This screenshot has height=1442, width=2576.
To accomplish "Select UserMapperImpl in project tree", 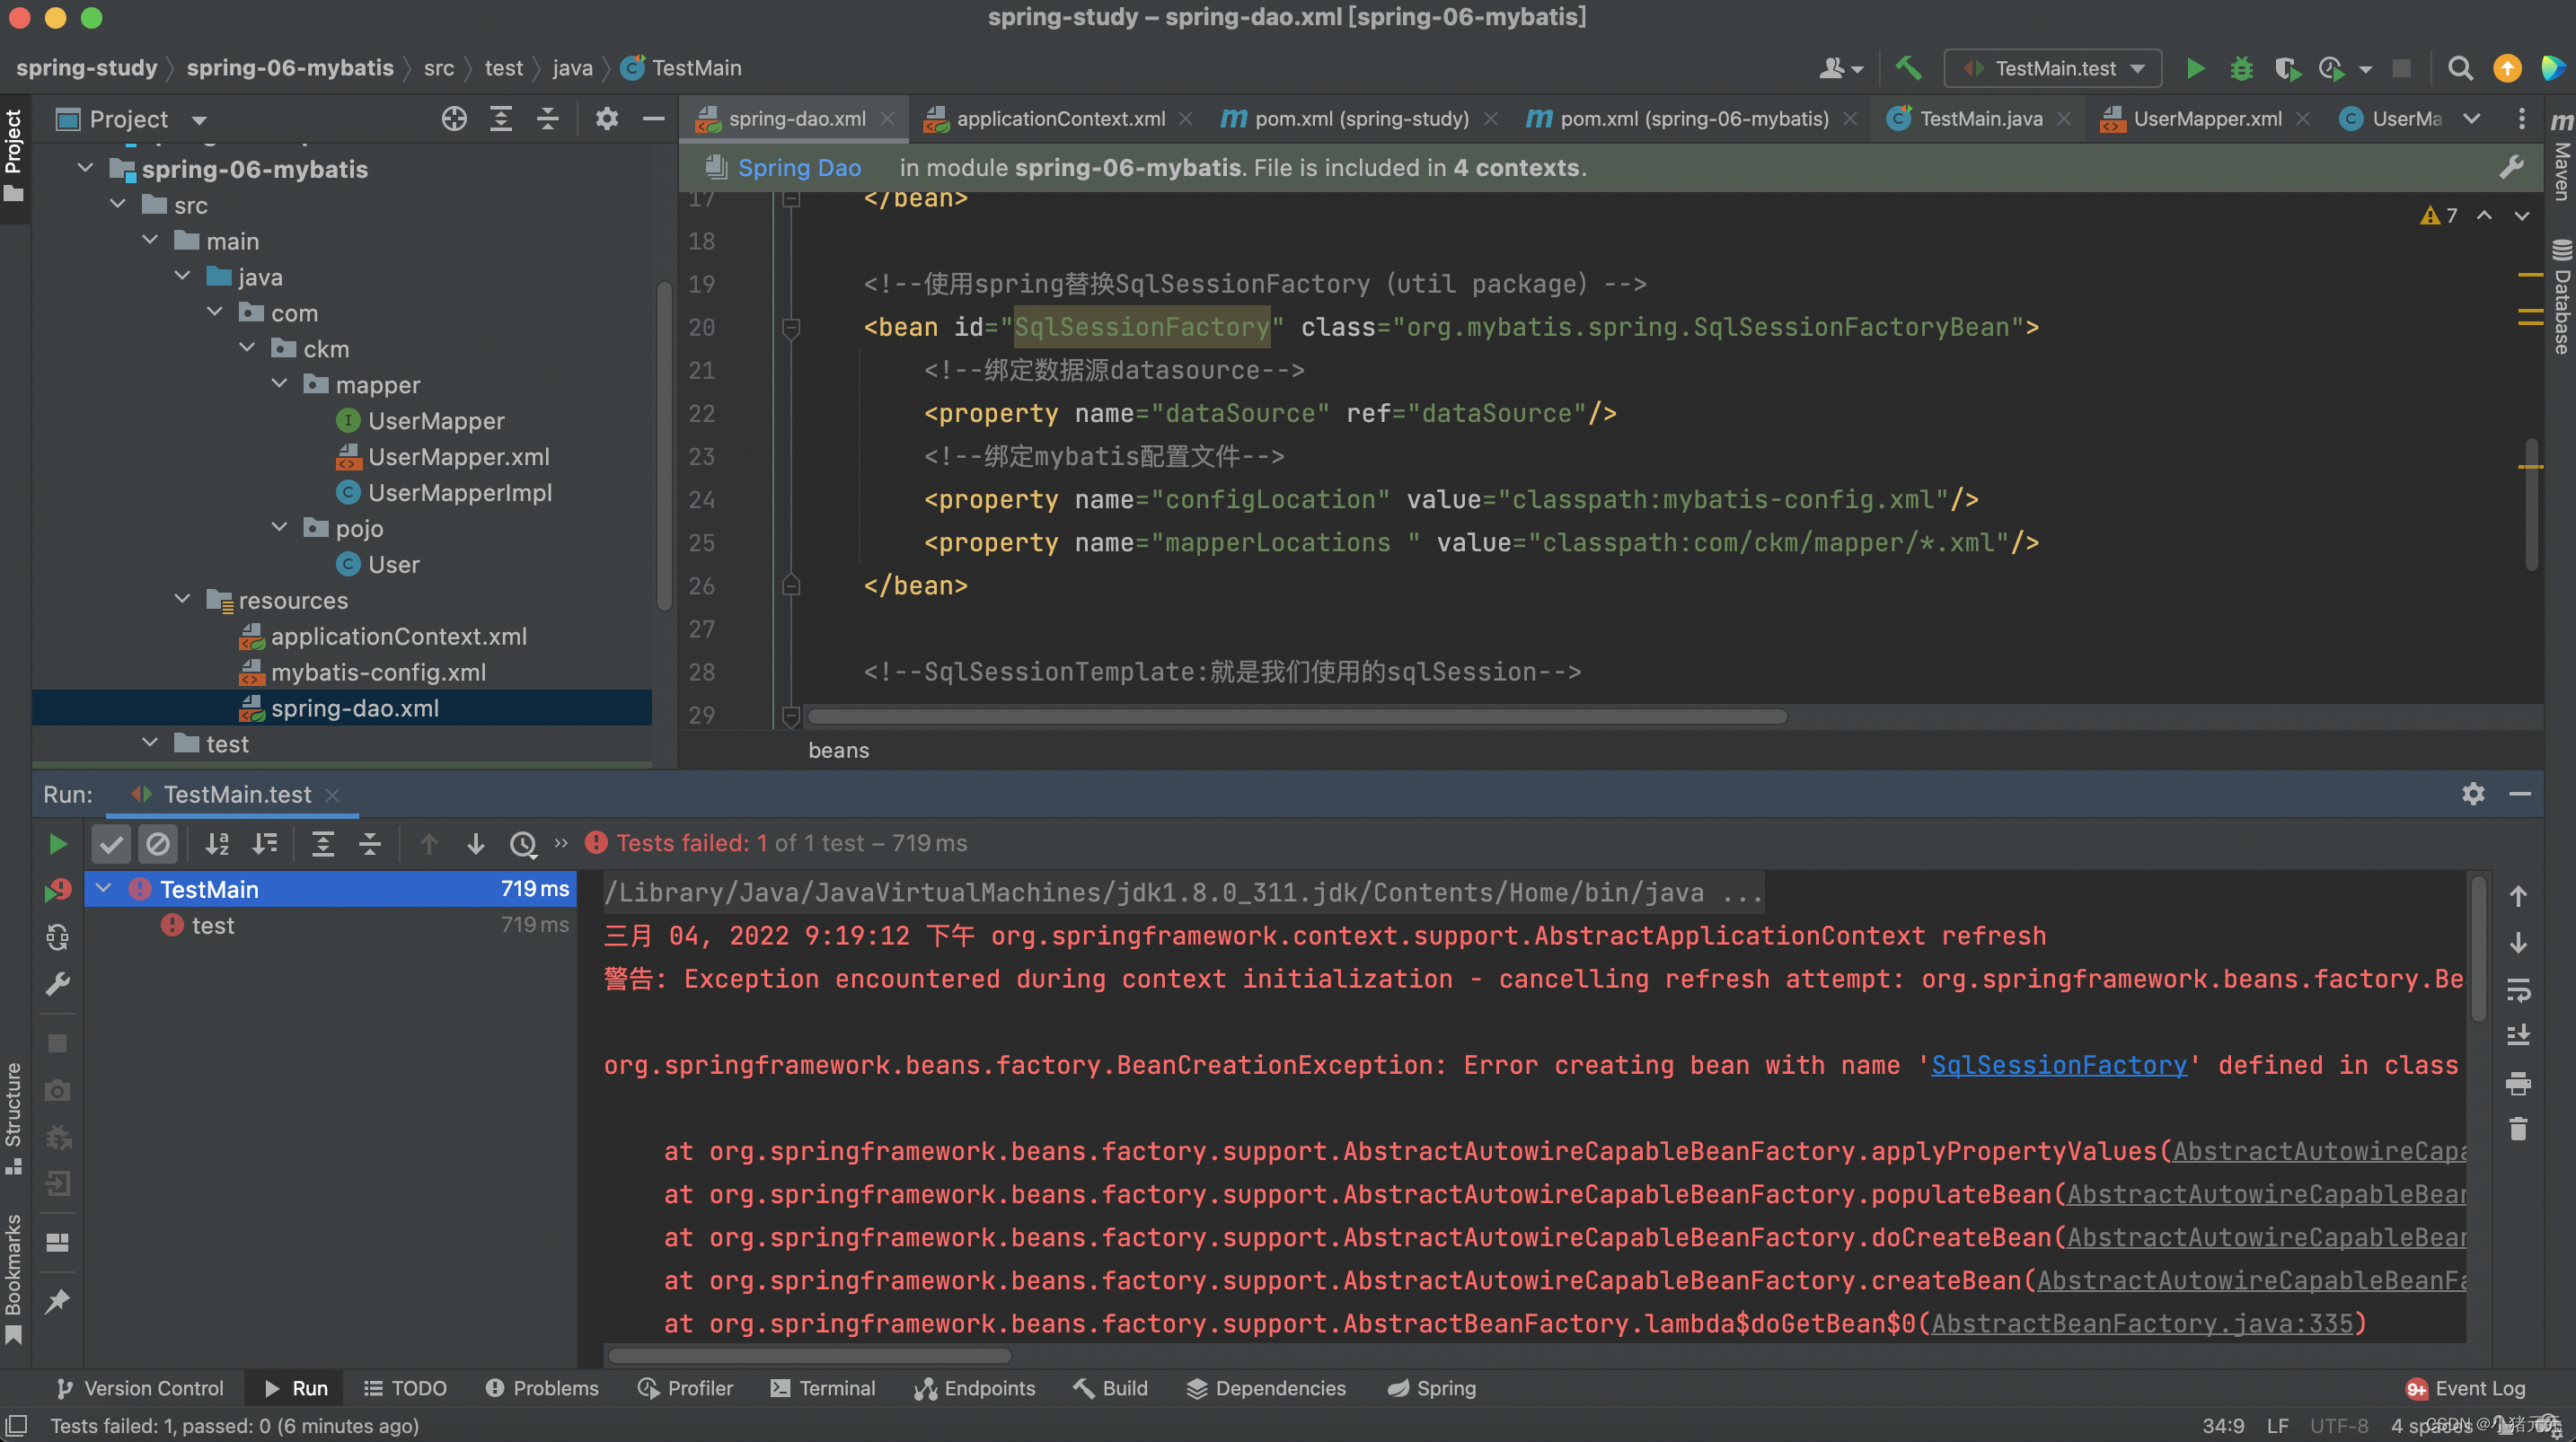I will pyautogui.click(x=459, y=492).
